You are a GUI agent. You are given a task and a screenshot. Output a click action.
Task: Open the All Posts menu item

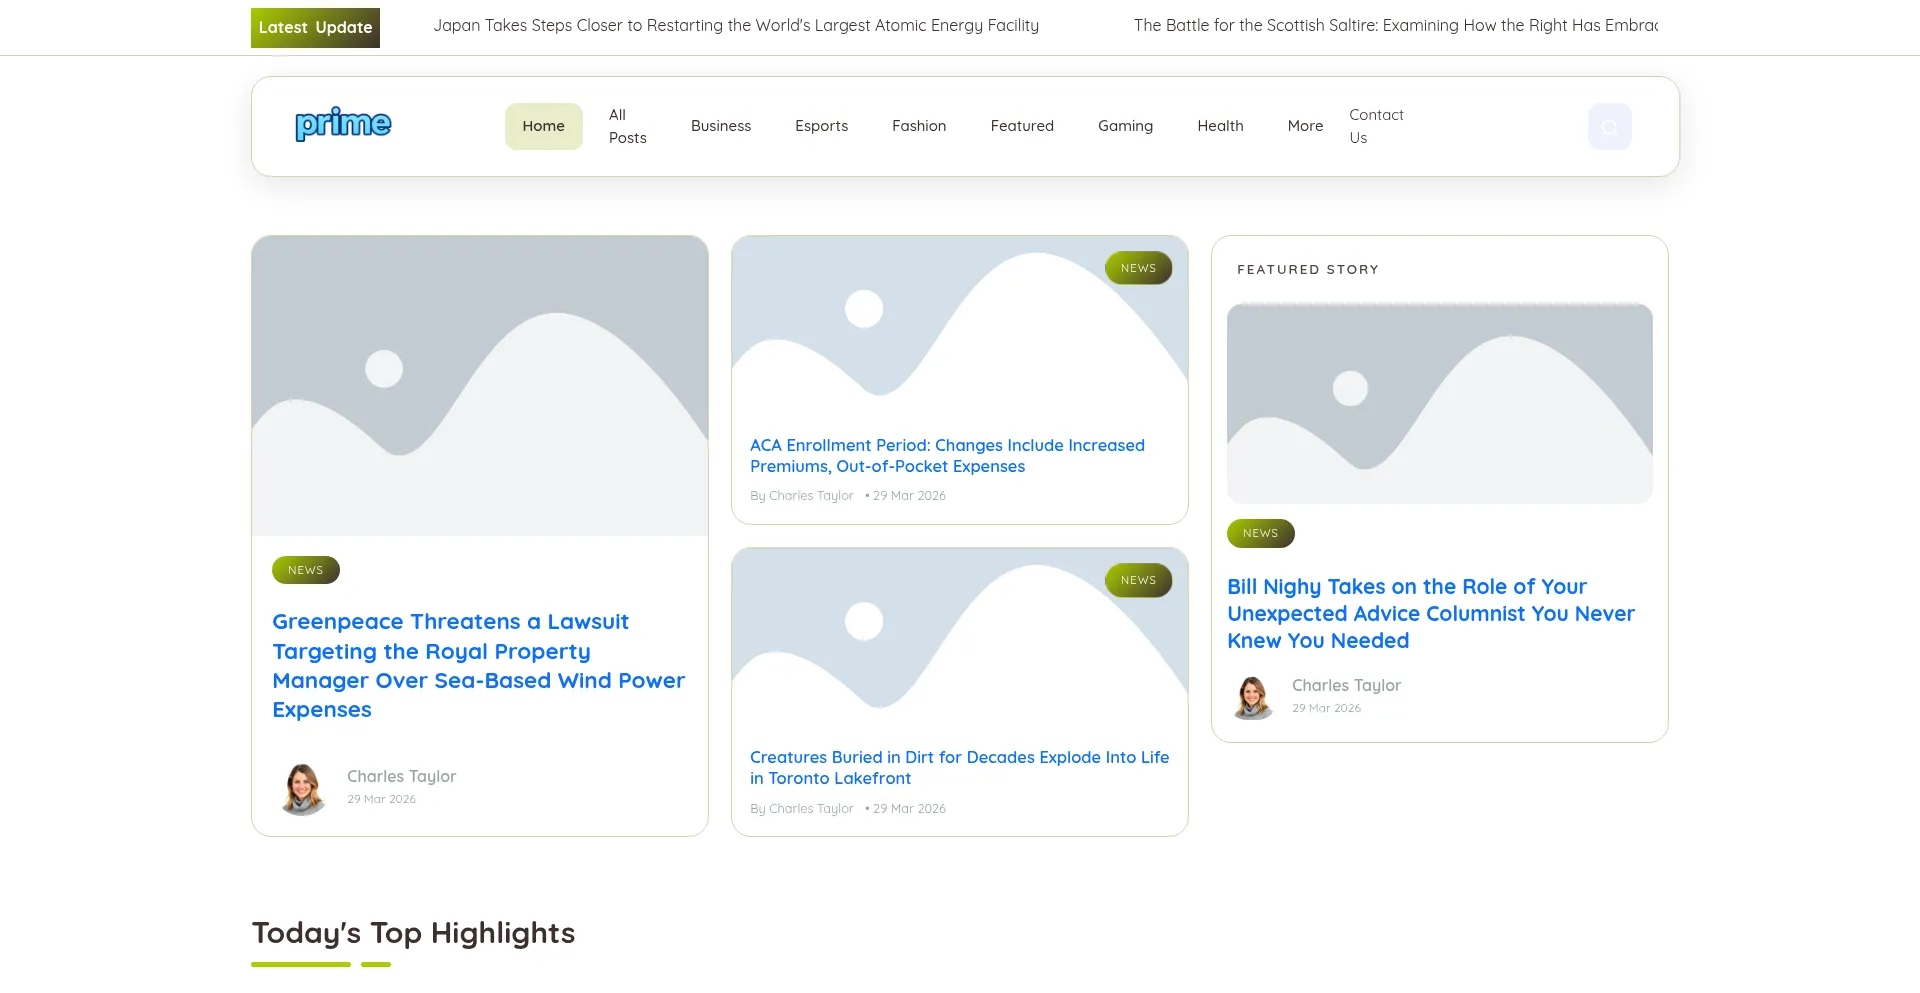pos(627,126)
